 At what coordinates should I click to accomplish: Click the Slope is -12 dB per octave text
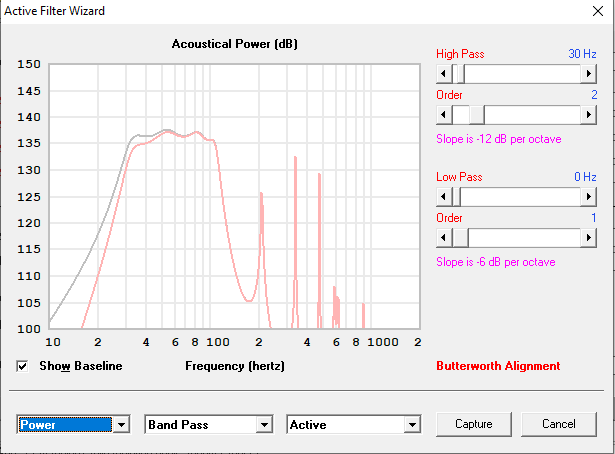pyautogui.click(x=499, y=139)
